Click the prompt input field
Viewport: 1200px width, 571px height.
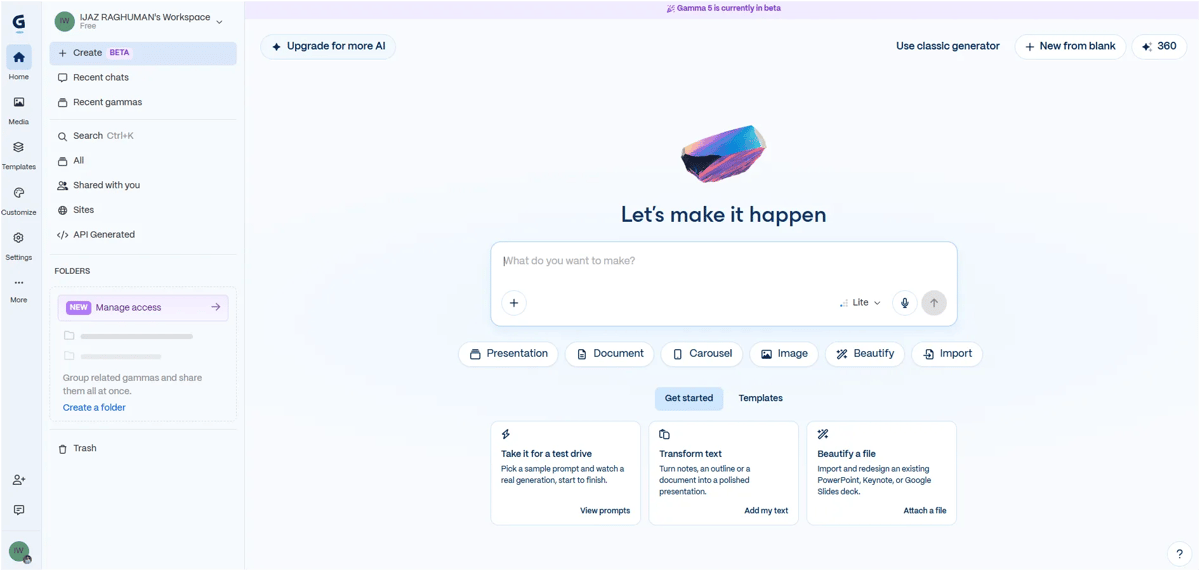724,262
